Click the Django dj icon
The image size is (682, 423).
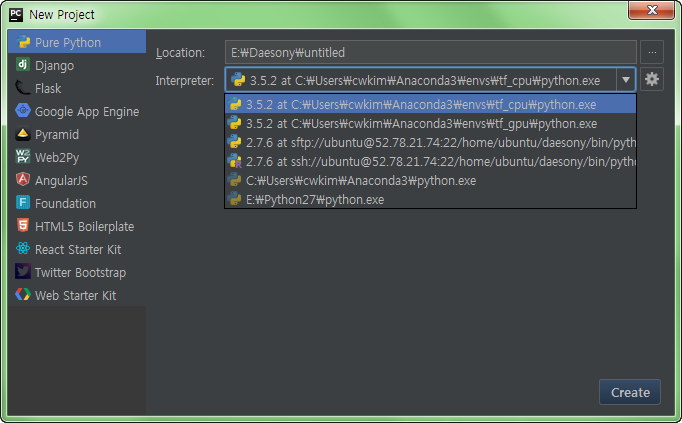(x=23, y=64)
